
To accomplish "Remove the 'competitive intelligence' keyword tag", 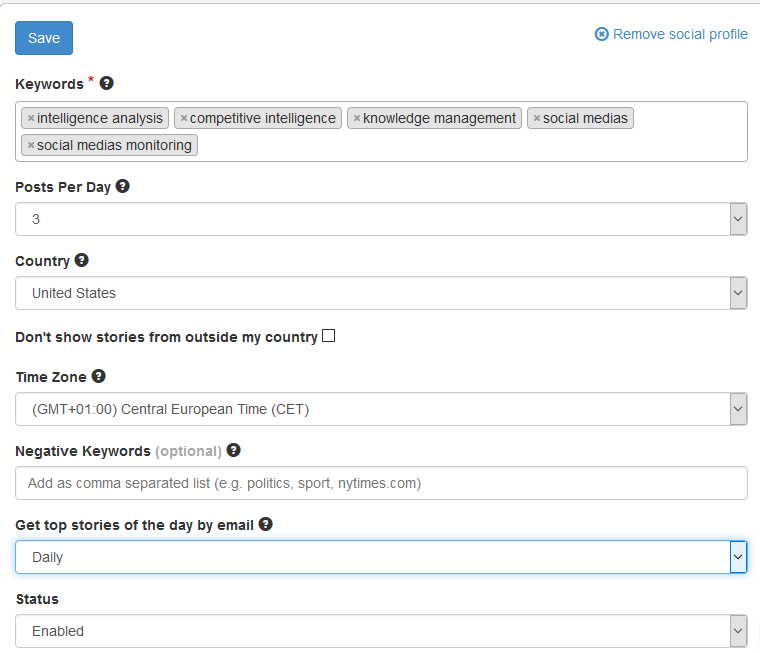I will [x=184, y=118].
